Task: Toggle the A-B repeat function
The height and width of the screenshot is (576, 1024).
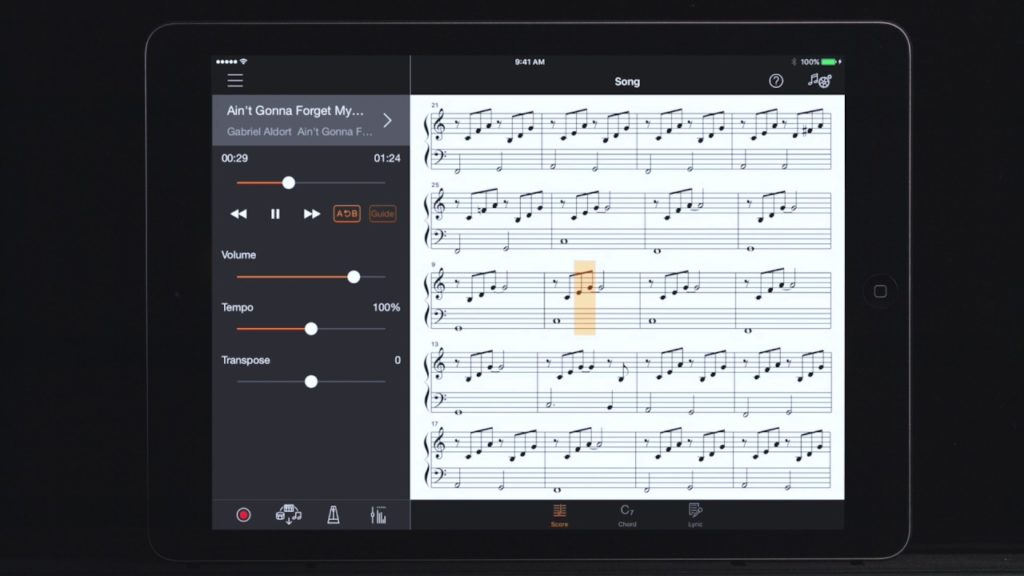Action: pyautogui.click(x=346, y=213)
